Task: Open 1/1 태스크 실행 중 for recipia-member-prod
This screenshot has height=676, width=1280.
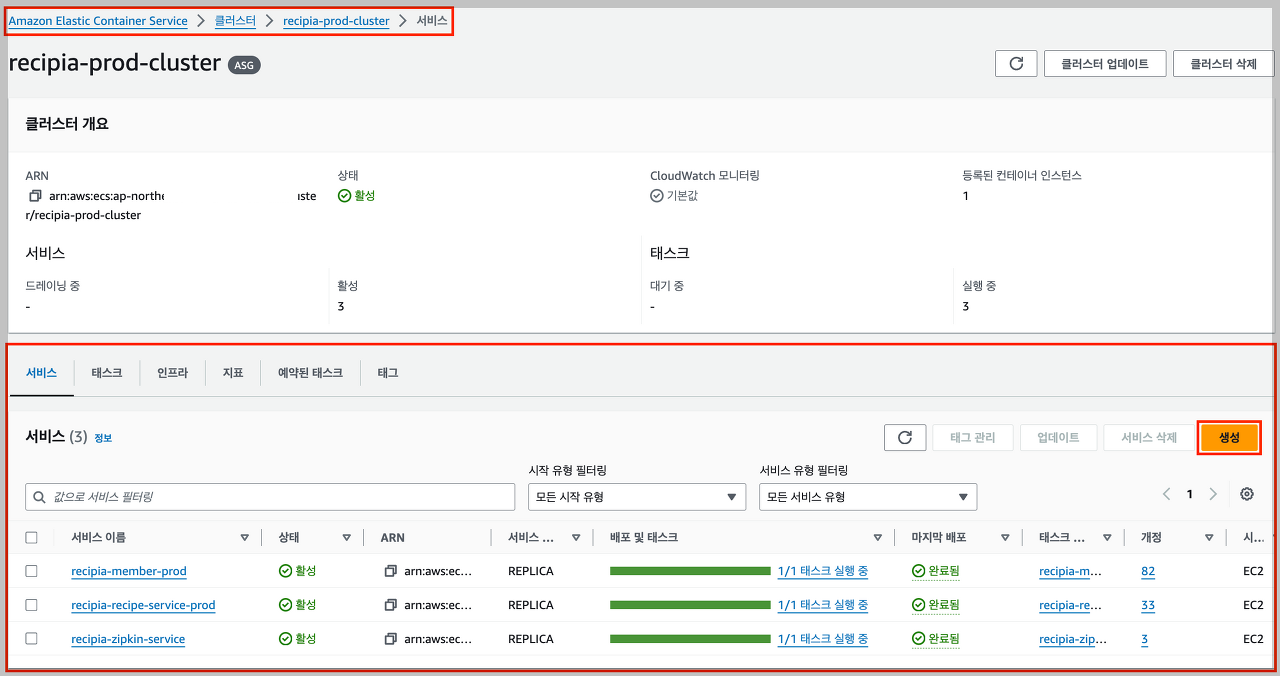Action: point(822,571)
